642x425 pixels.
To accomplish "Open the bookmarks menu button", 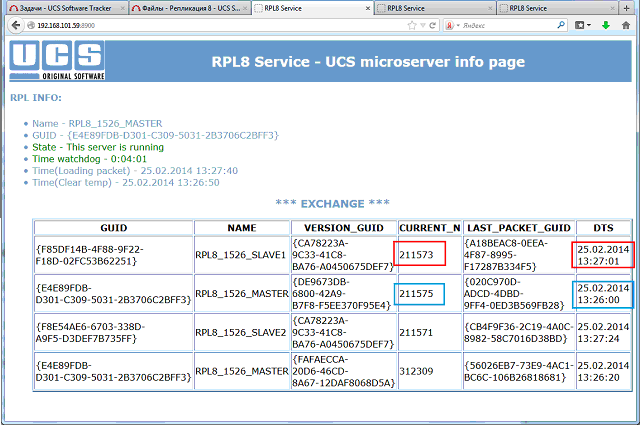I will click(582, 25).
